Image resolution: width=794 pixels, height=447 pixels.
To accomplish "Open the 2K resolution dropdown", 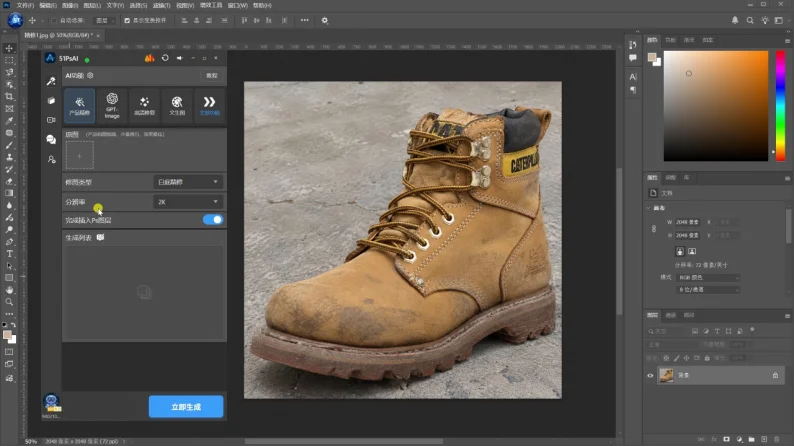I will coord(187,202).
